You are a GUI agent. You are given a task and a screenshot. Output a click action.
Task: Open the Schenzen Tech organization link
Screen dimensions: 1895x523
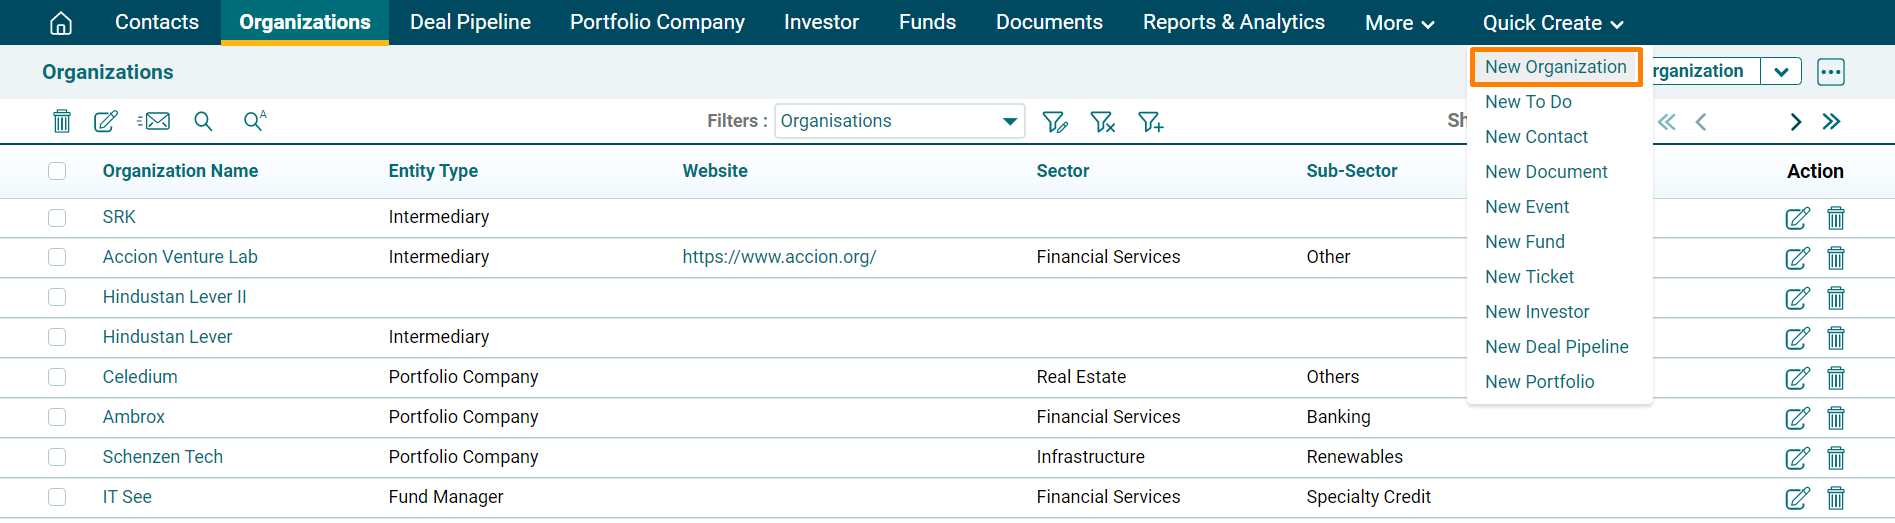163,457
